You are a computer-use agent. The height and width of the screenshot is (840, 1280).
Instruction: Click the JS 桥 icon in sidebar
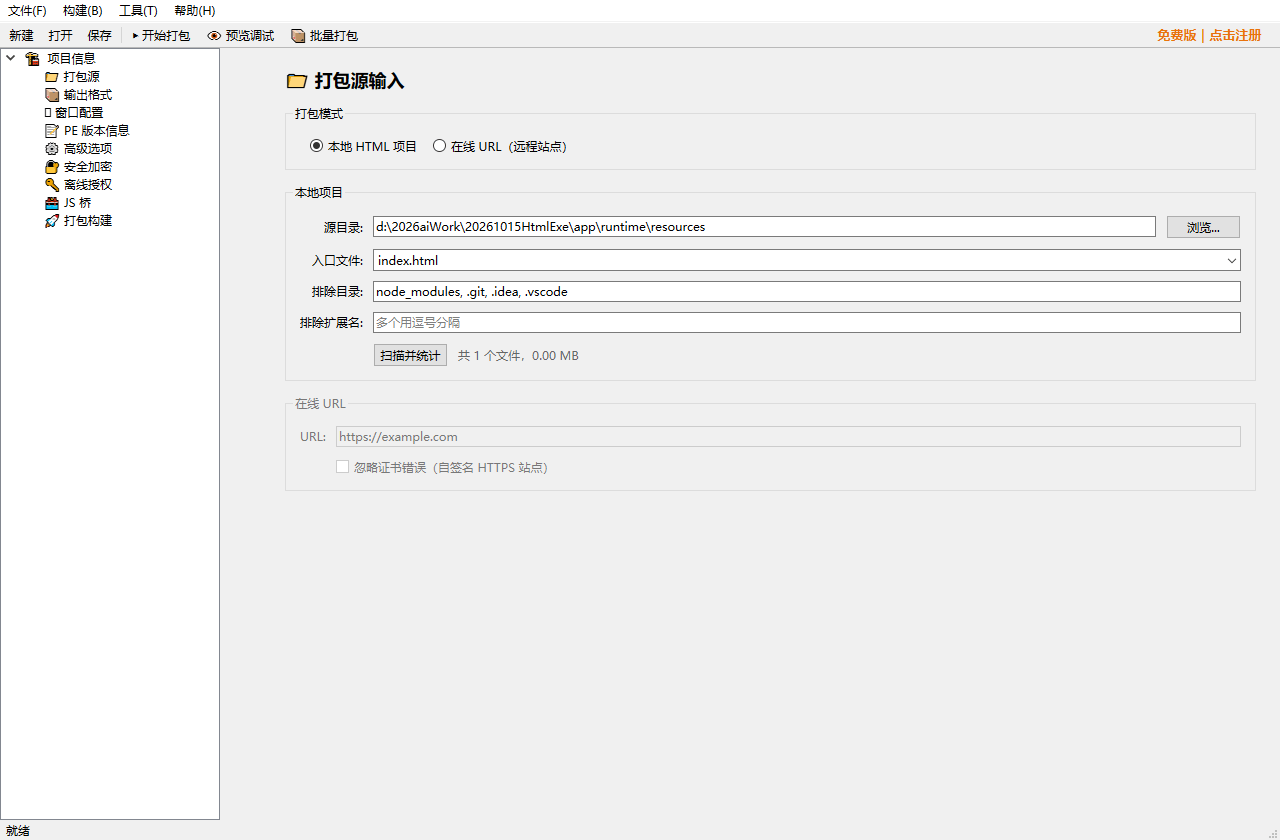(52, 203)
